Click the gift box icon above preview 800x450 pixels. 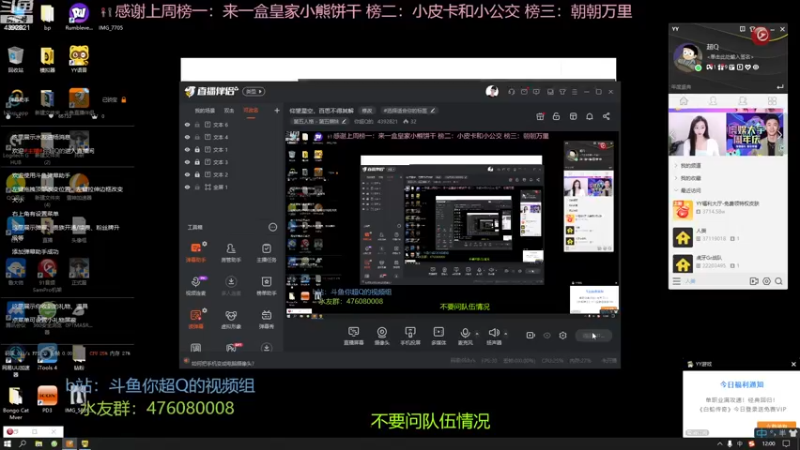(x=540, y=116)
